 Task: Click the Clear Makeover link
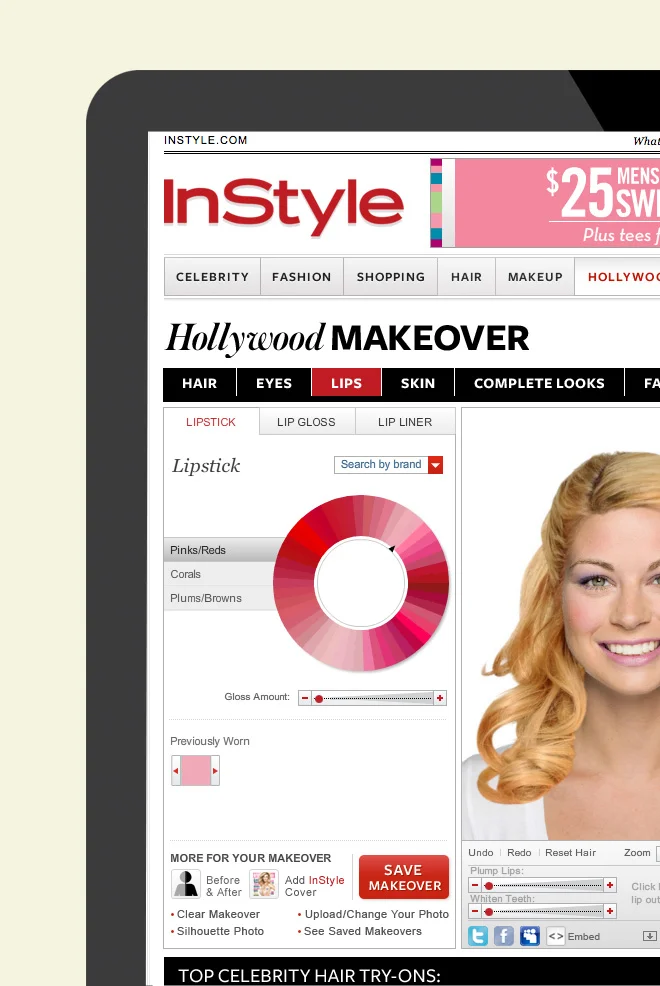tap(218, 914)
